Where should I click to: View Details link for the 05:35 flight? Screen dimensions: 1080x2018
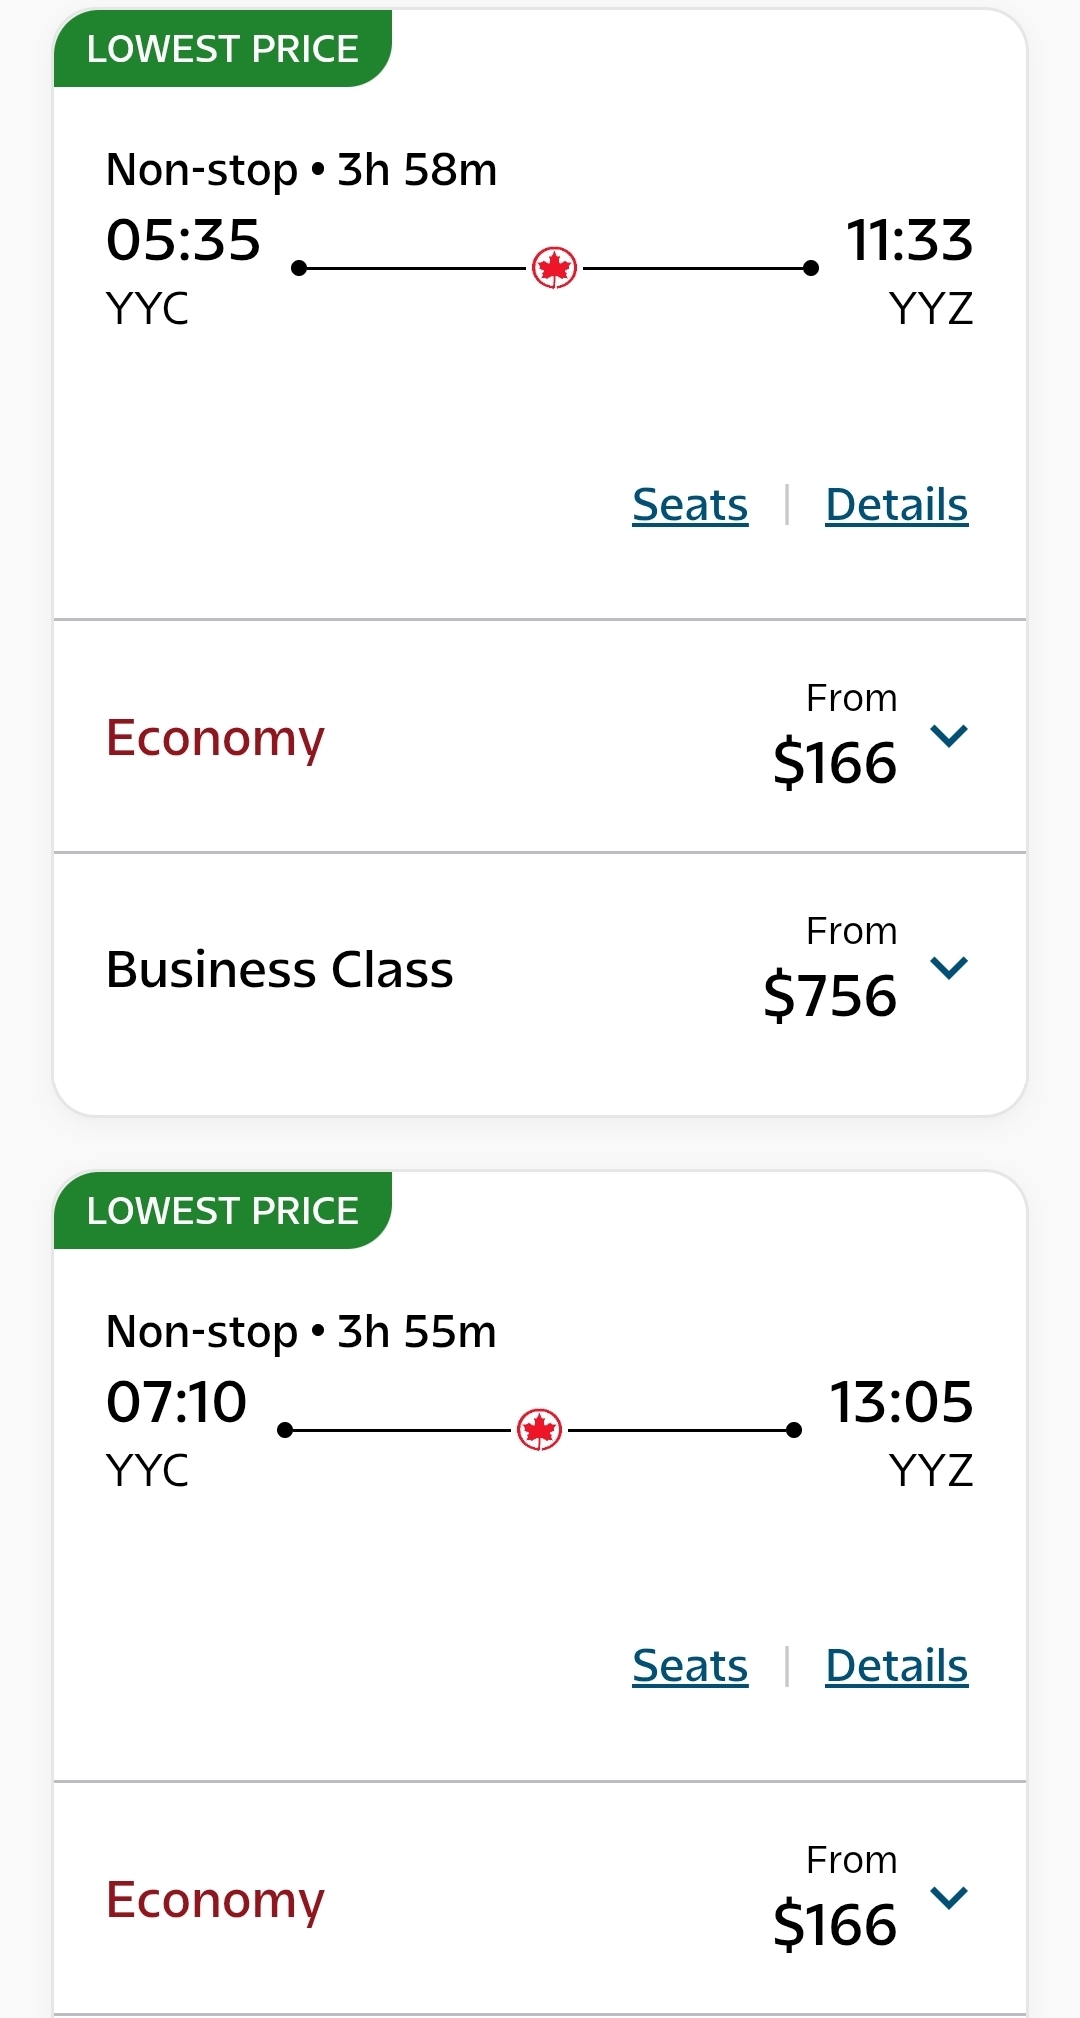pos(896,505)
